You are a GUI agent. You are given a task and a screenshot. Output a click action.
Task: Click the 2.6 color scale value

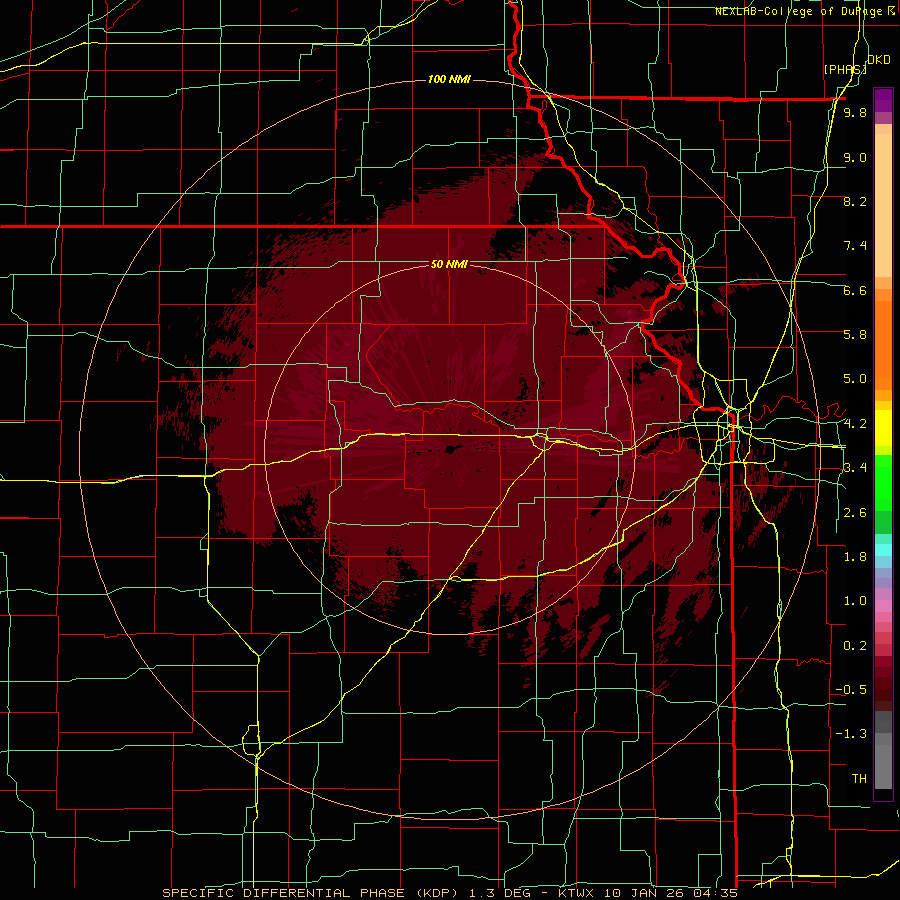(x=855, y=513)
